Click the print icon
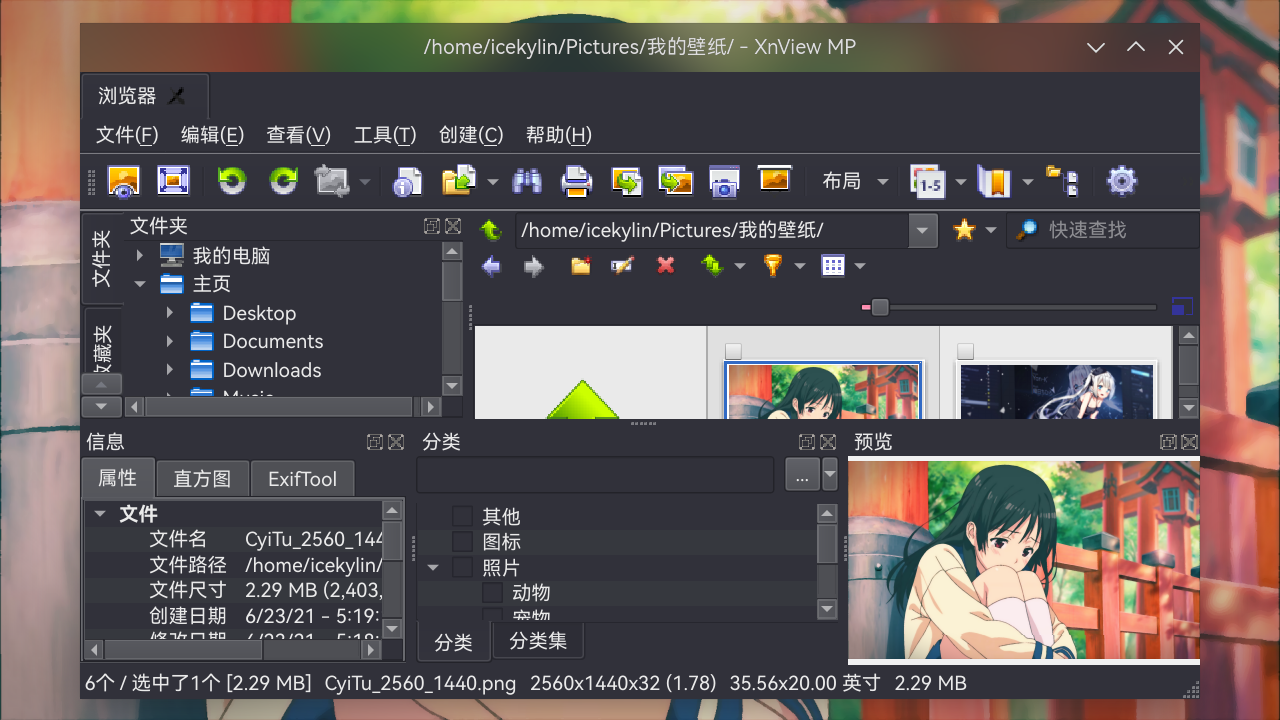Screen dimensions: 1280x720 click(577, 180)
